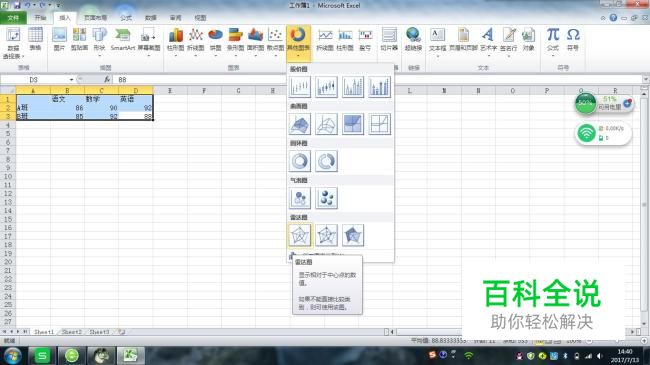Choose the 3-D bubble chart
This screenshot has width=650, height=365.
pos(326,198)
